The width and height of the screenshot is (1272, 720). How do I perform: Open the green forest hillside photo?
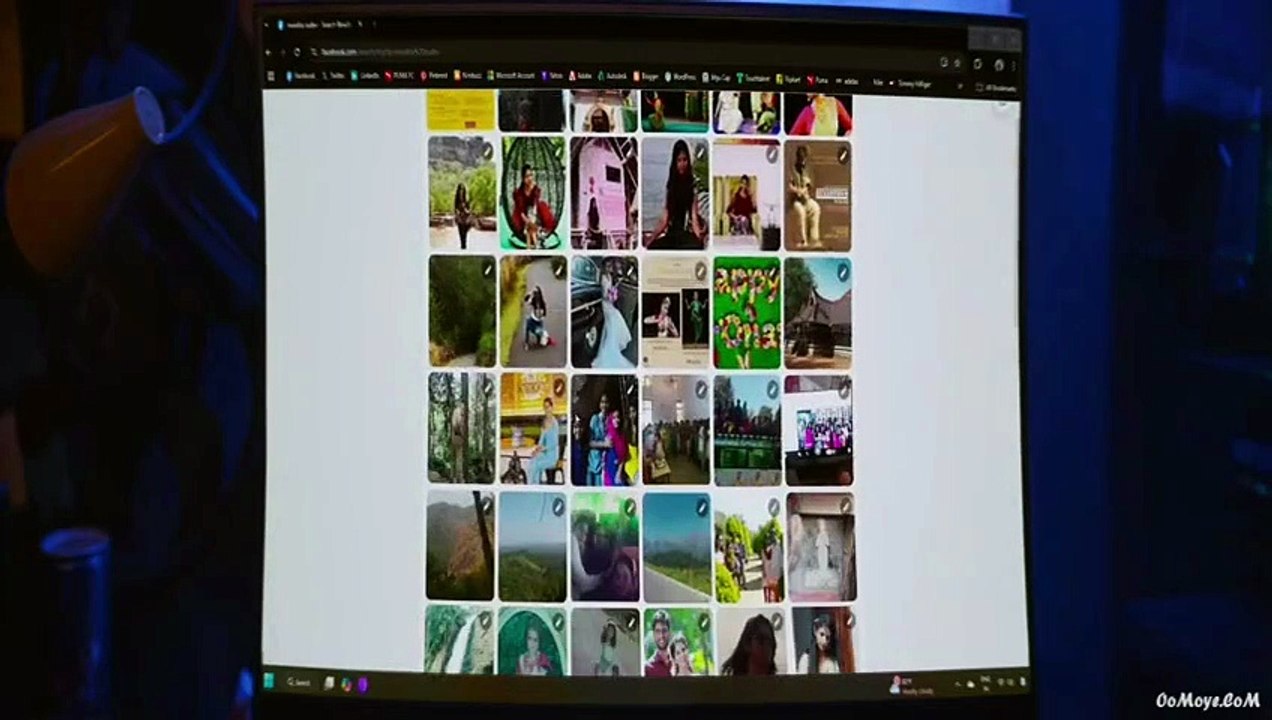462,310
